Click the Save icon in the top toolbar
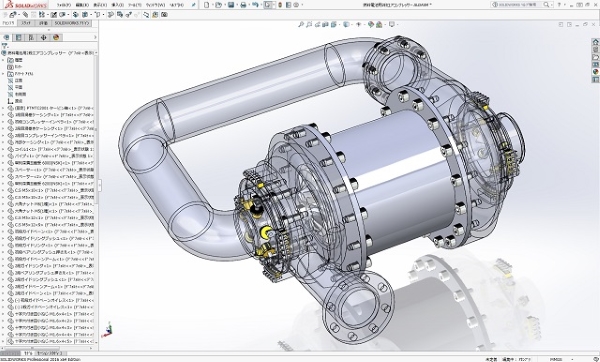Viewport: 600px width, 362px height. 231,5
